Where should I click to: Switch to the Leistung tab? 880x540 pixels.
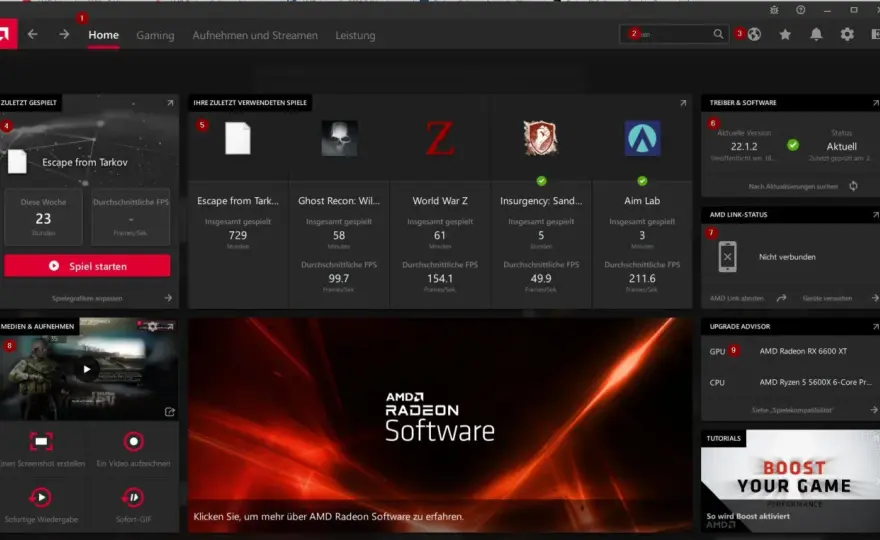[355, 35]
